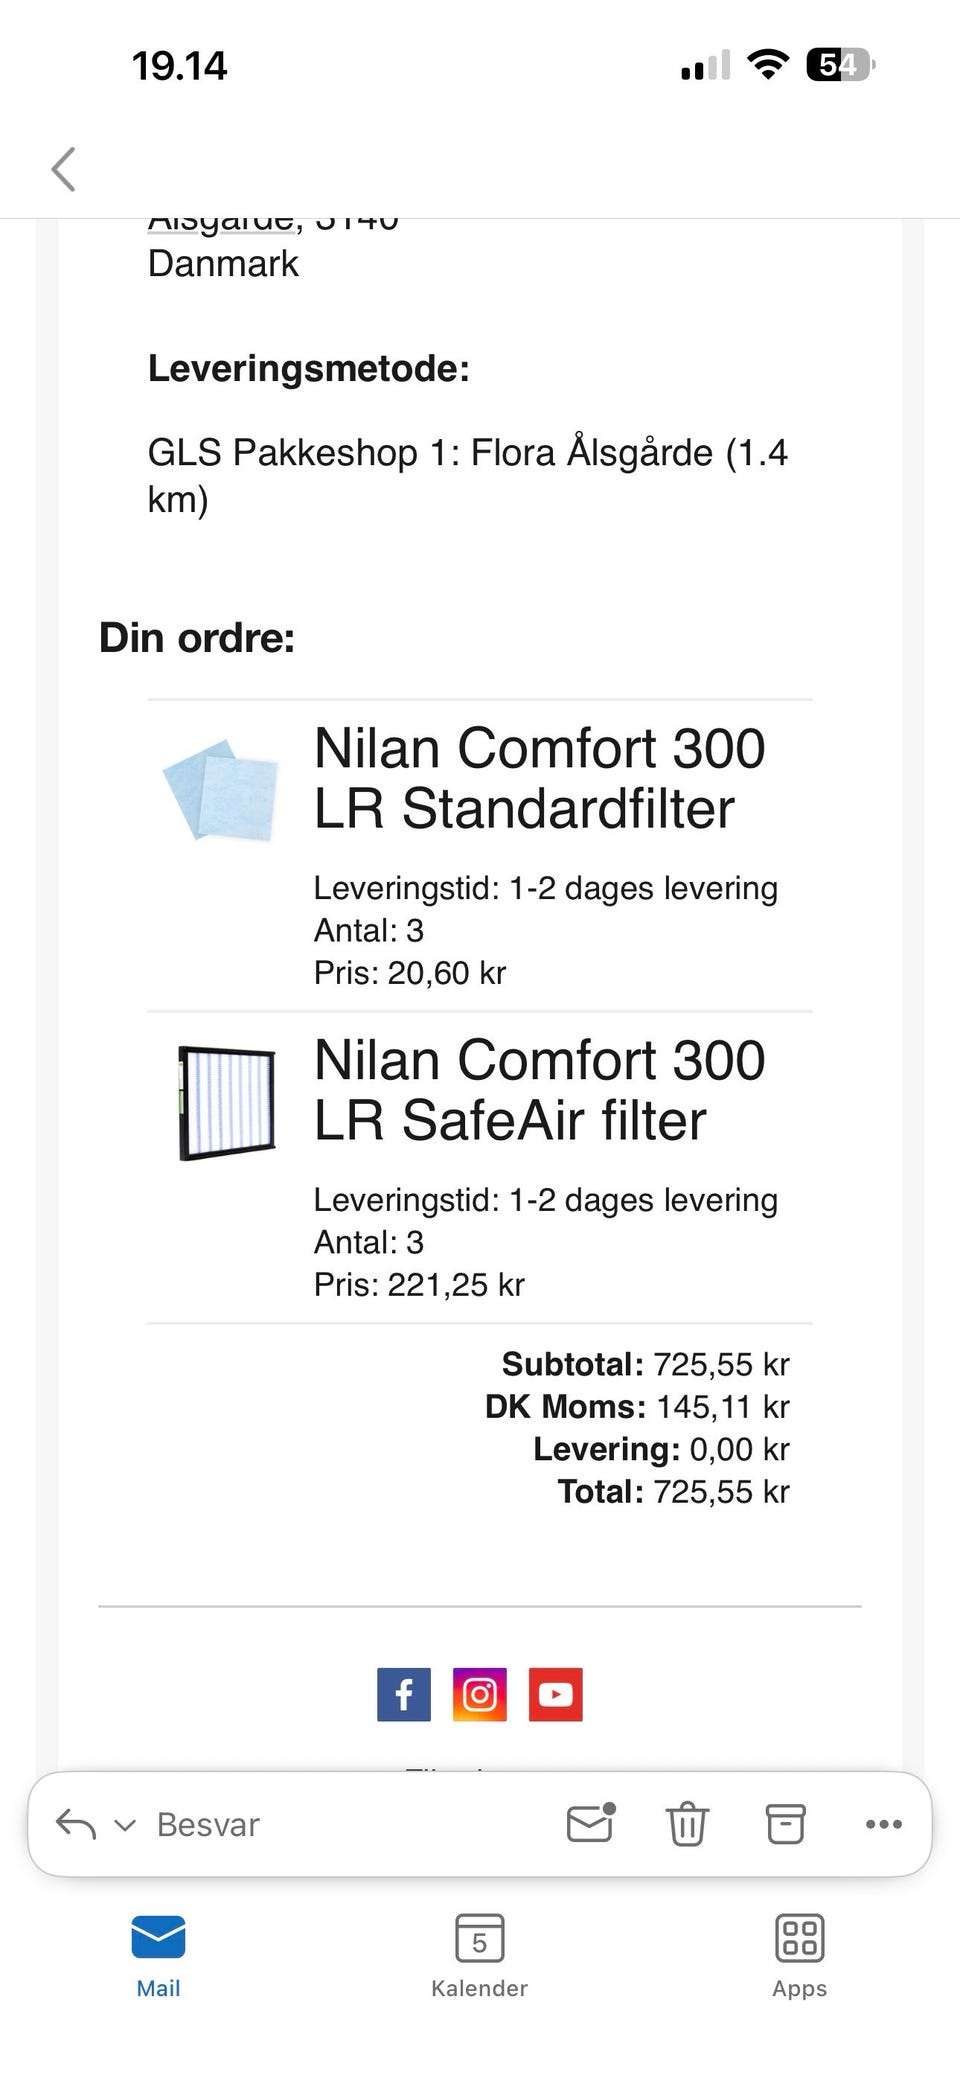This screenshot has height=2081, width=960.
Task: Open the YouTube channel icon
Action: pyautogui.click(x=556, y=1694)
